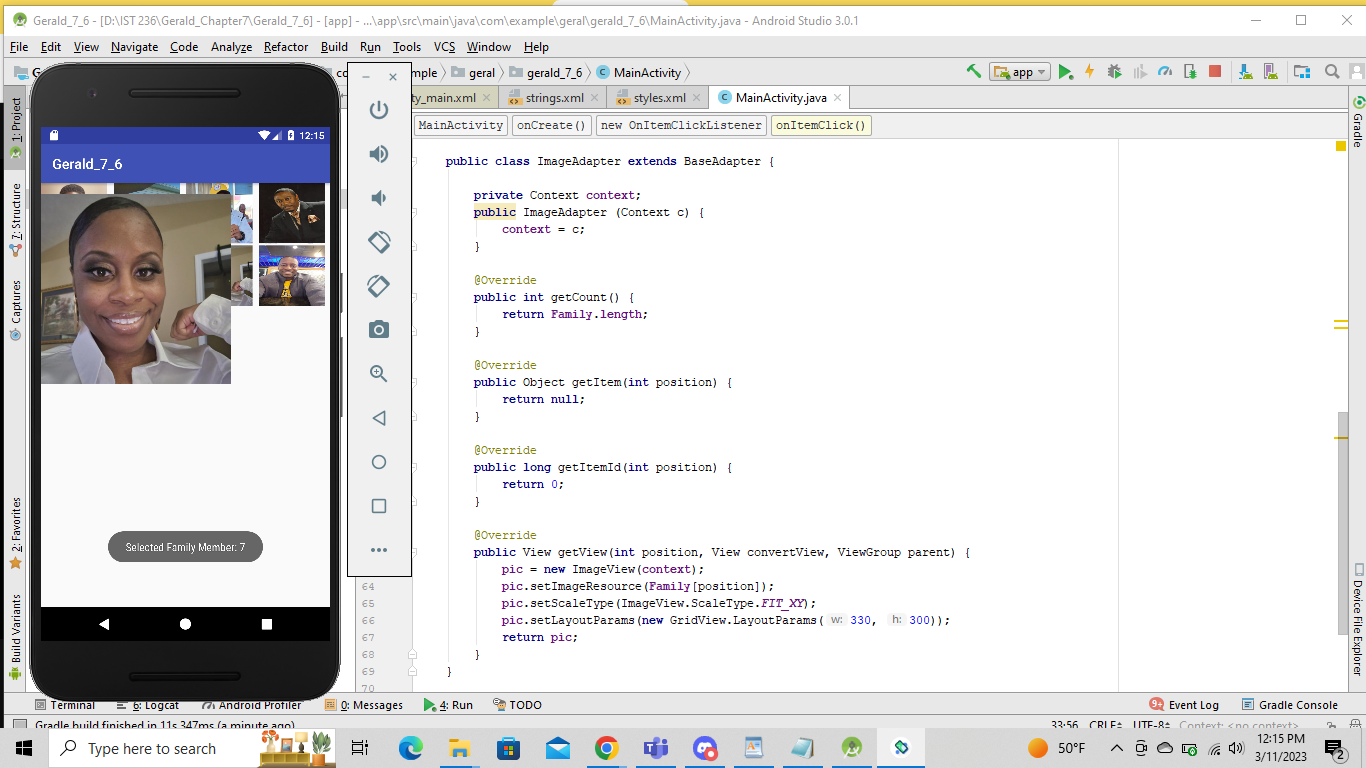Start debugging the app with the bug icon
This screenshot has height=768, width=1366.
(x=1114, y=72)
